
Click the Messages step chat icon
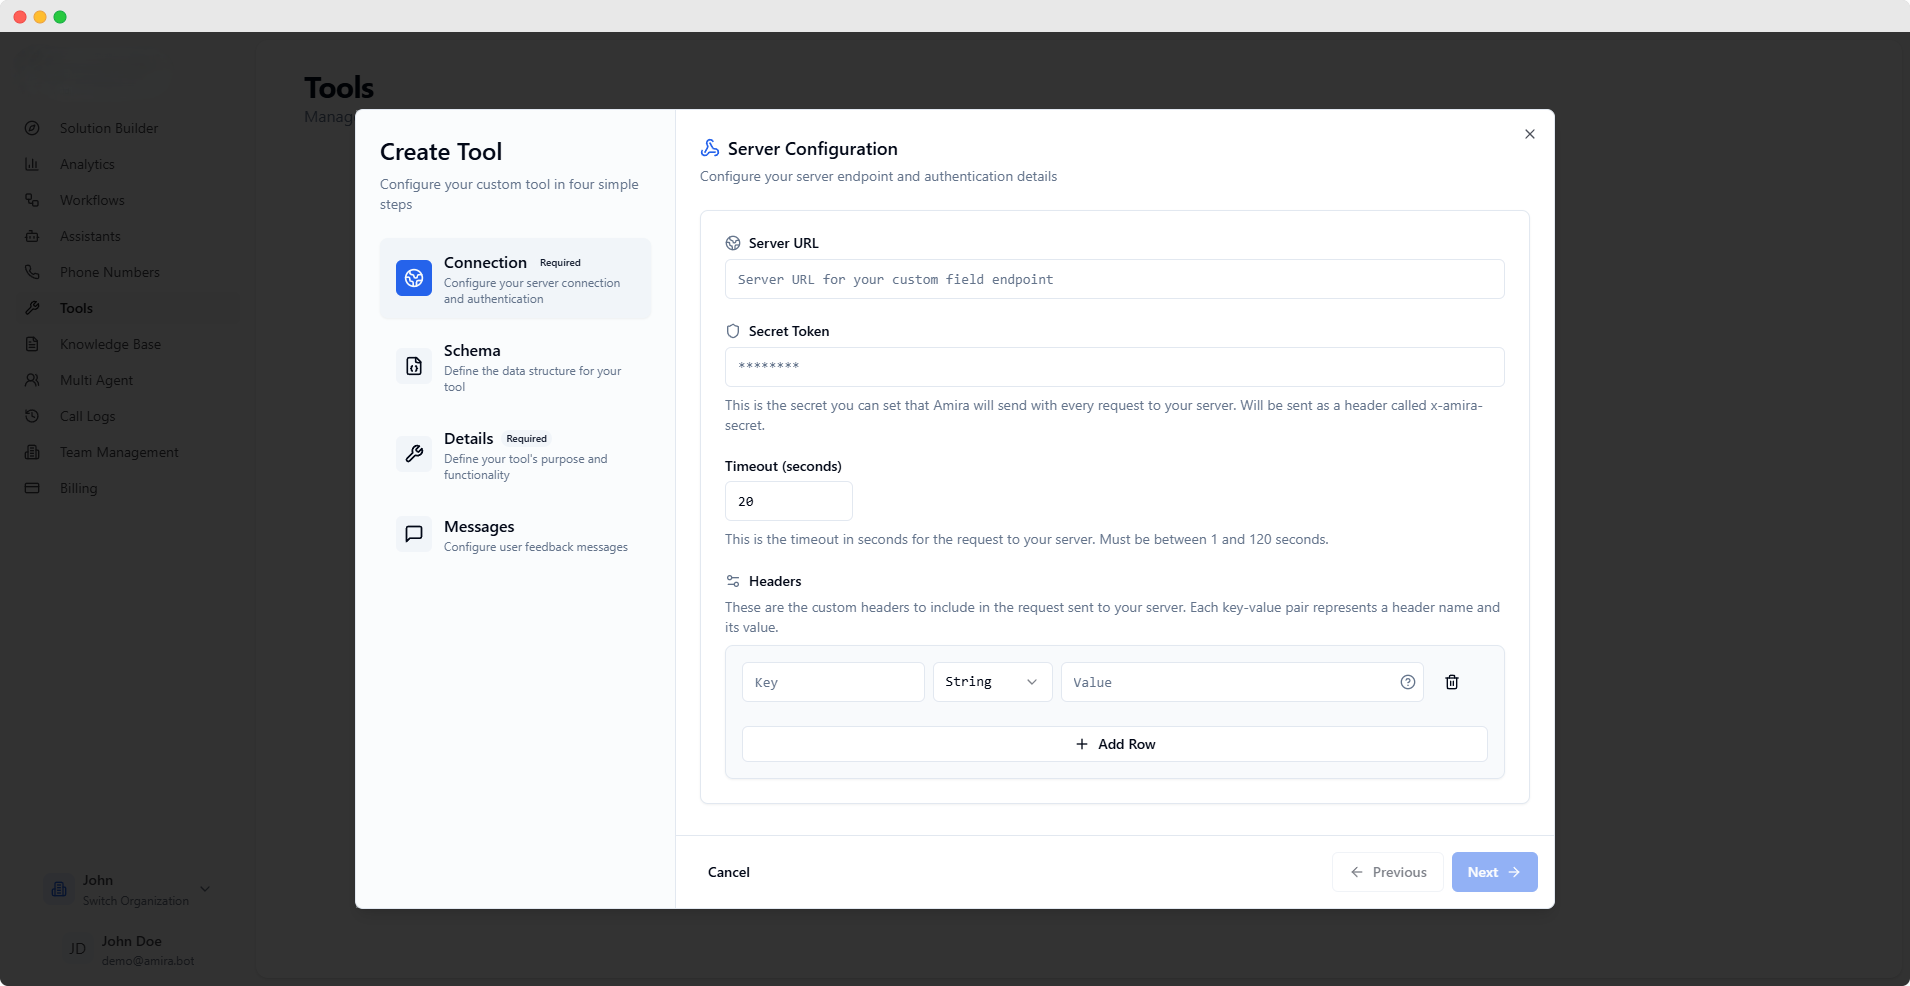pyautogui.click(x=414, y=534)
